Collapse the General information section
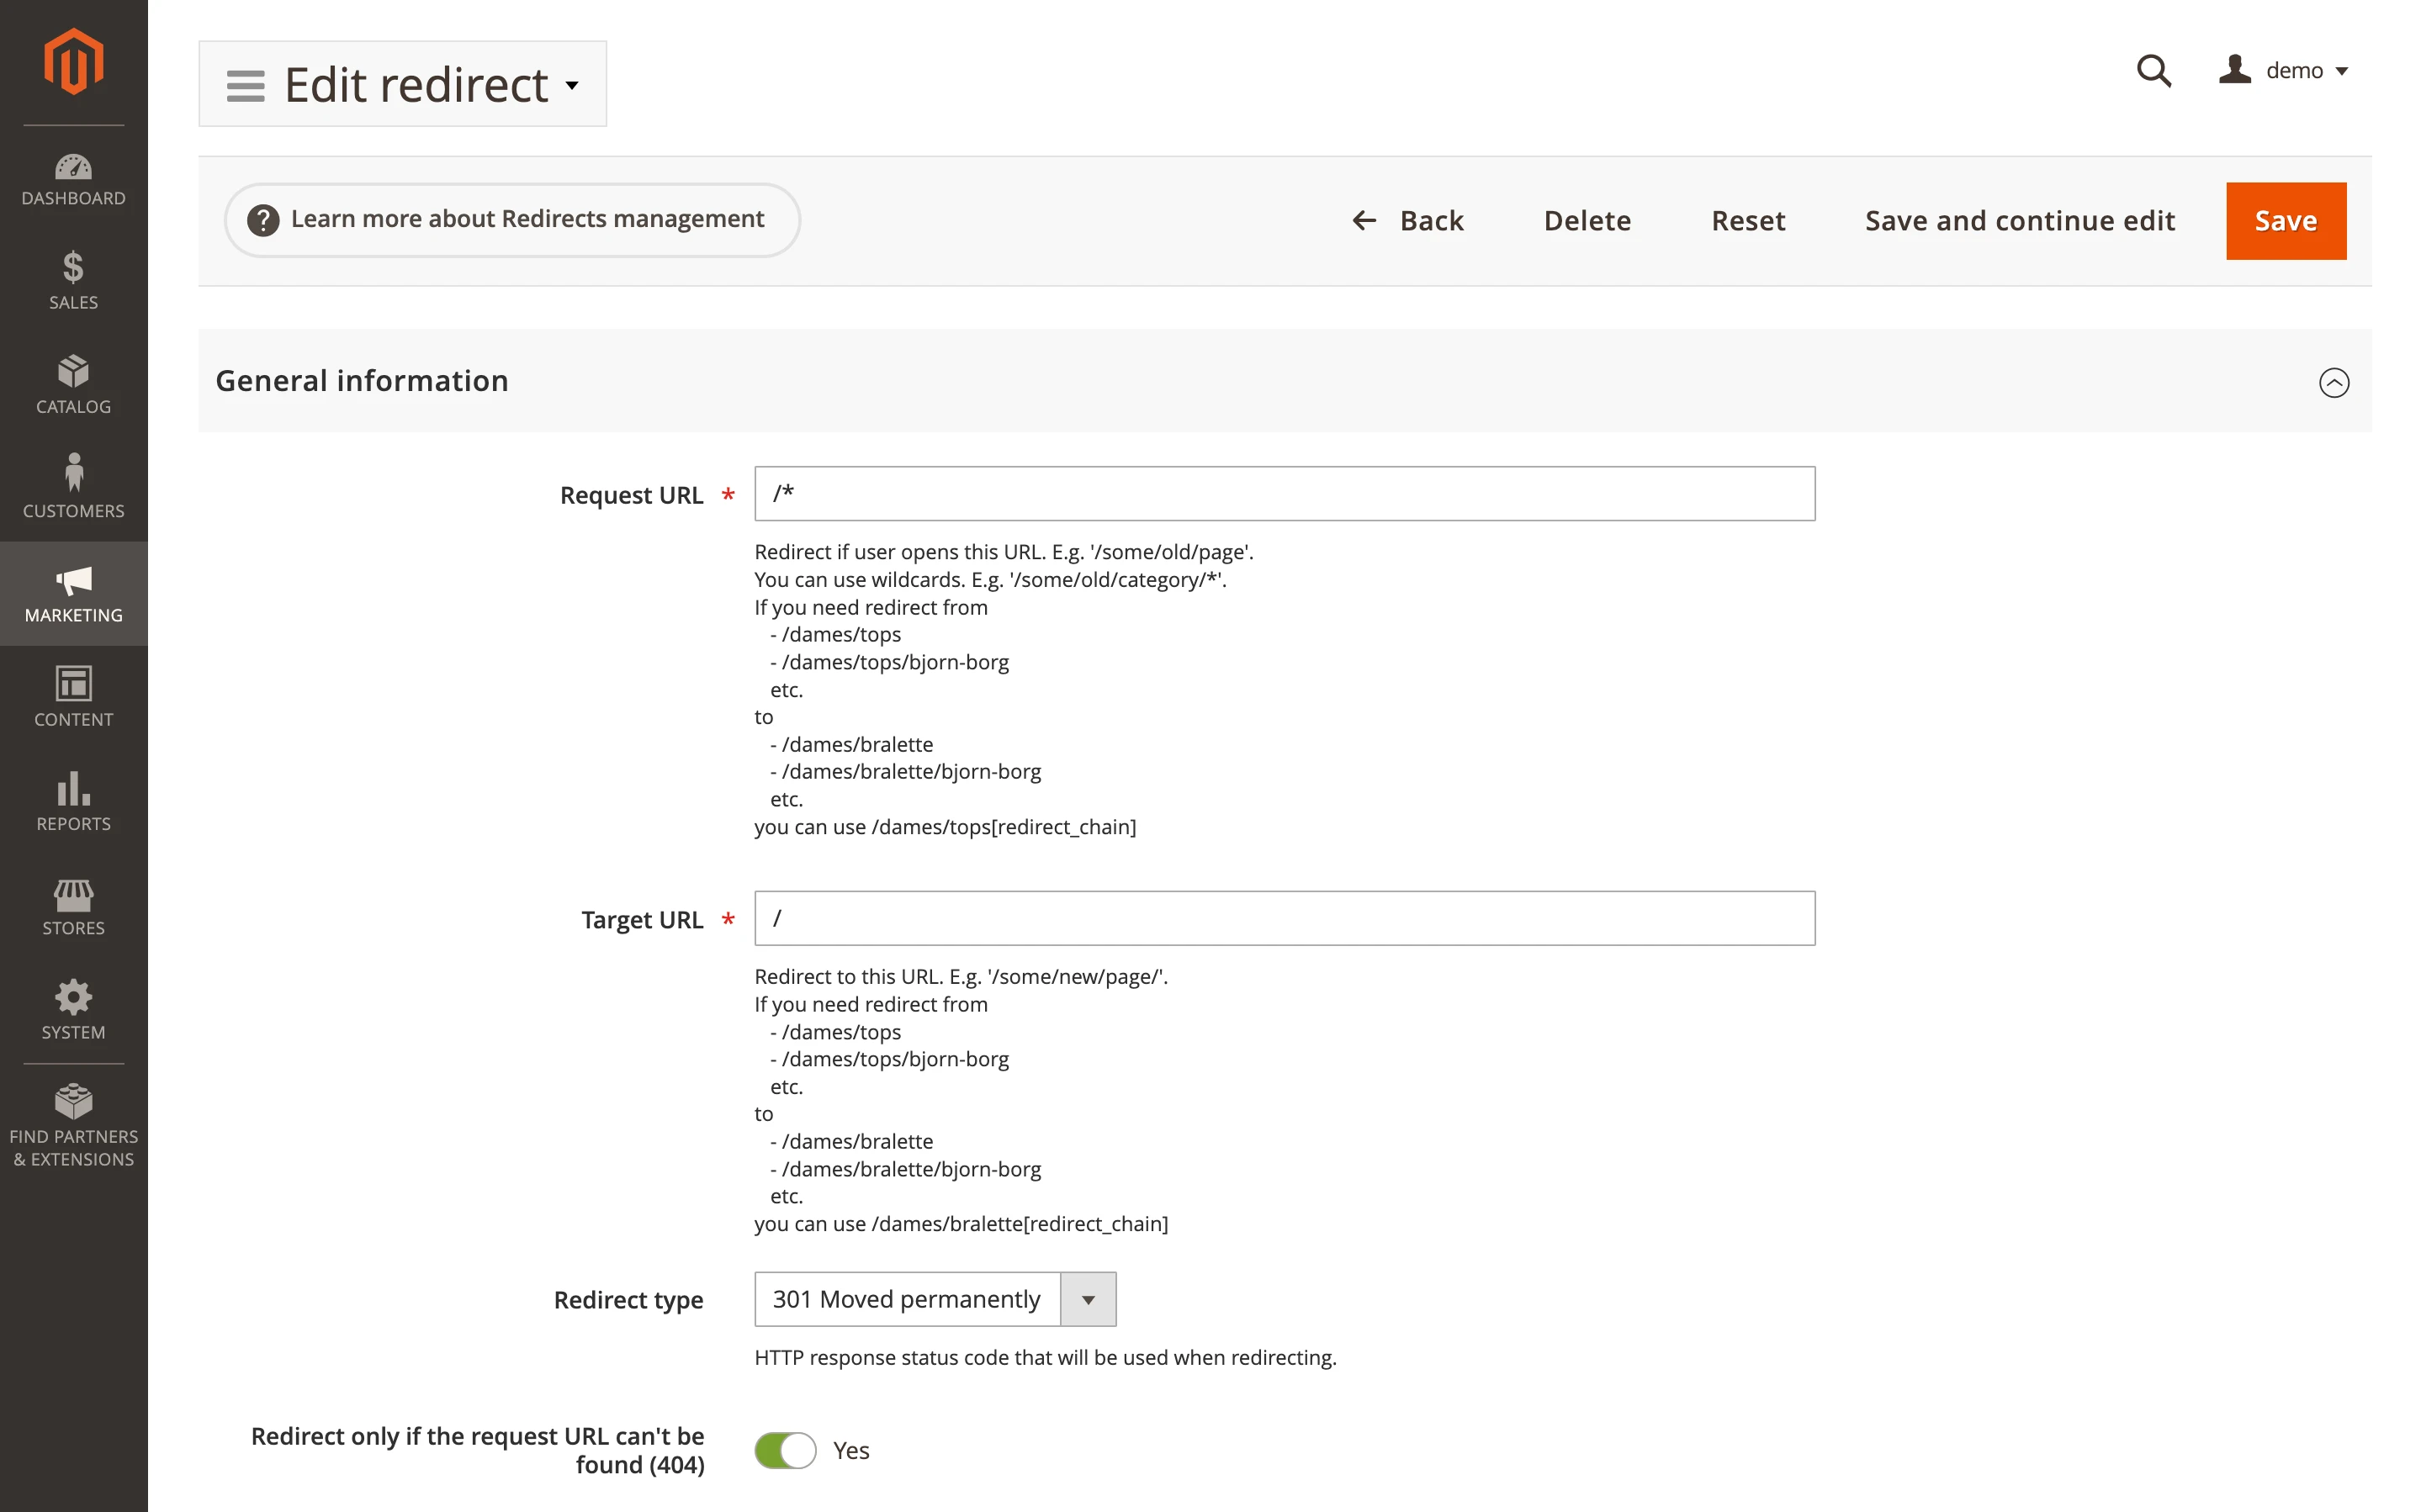 point(2334,382)
